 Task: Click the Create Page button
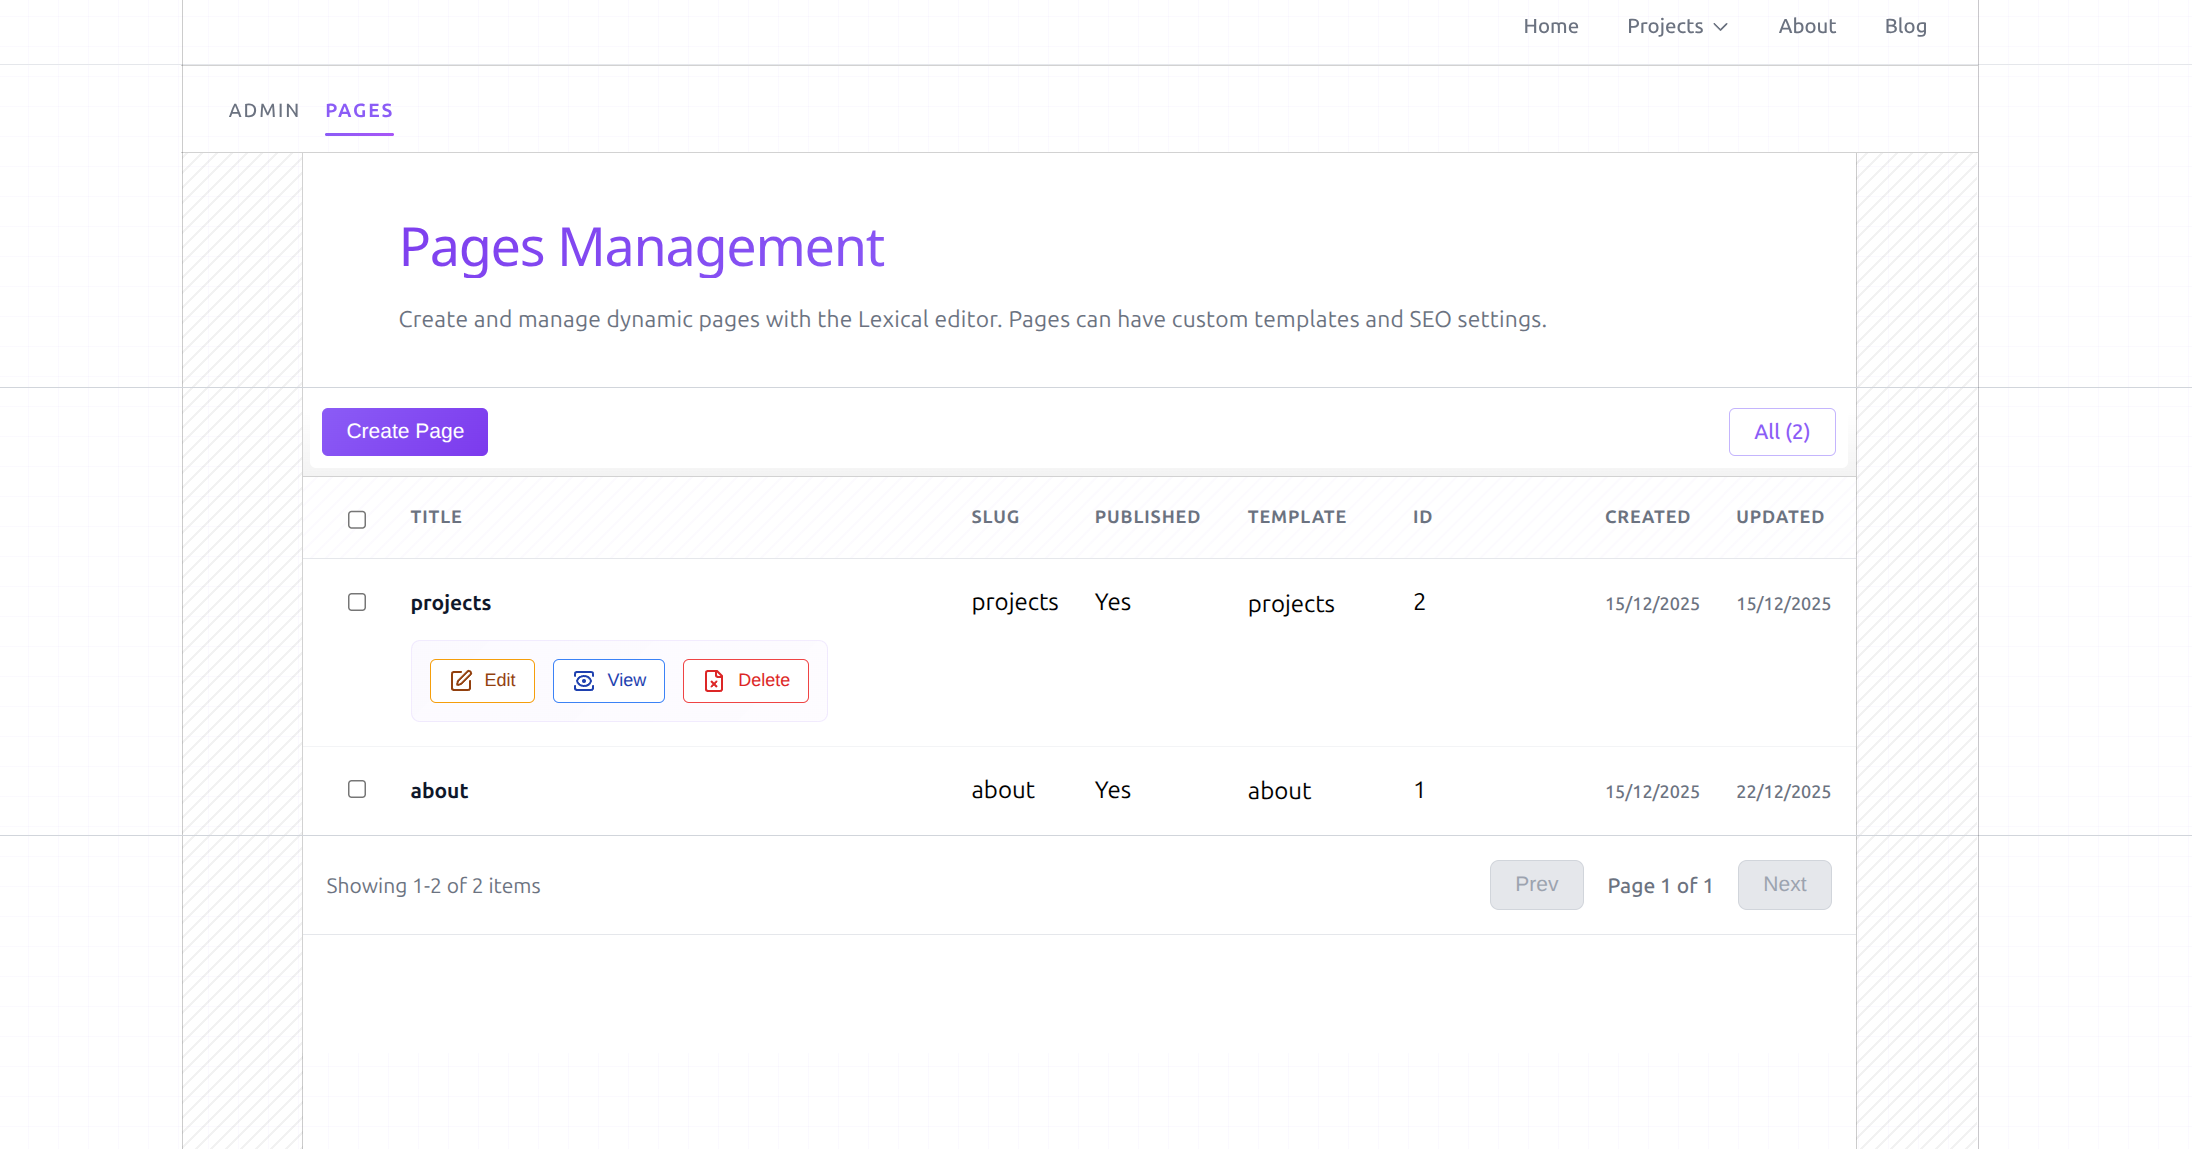tap(404, 431)
